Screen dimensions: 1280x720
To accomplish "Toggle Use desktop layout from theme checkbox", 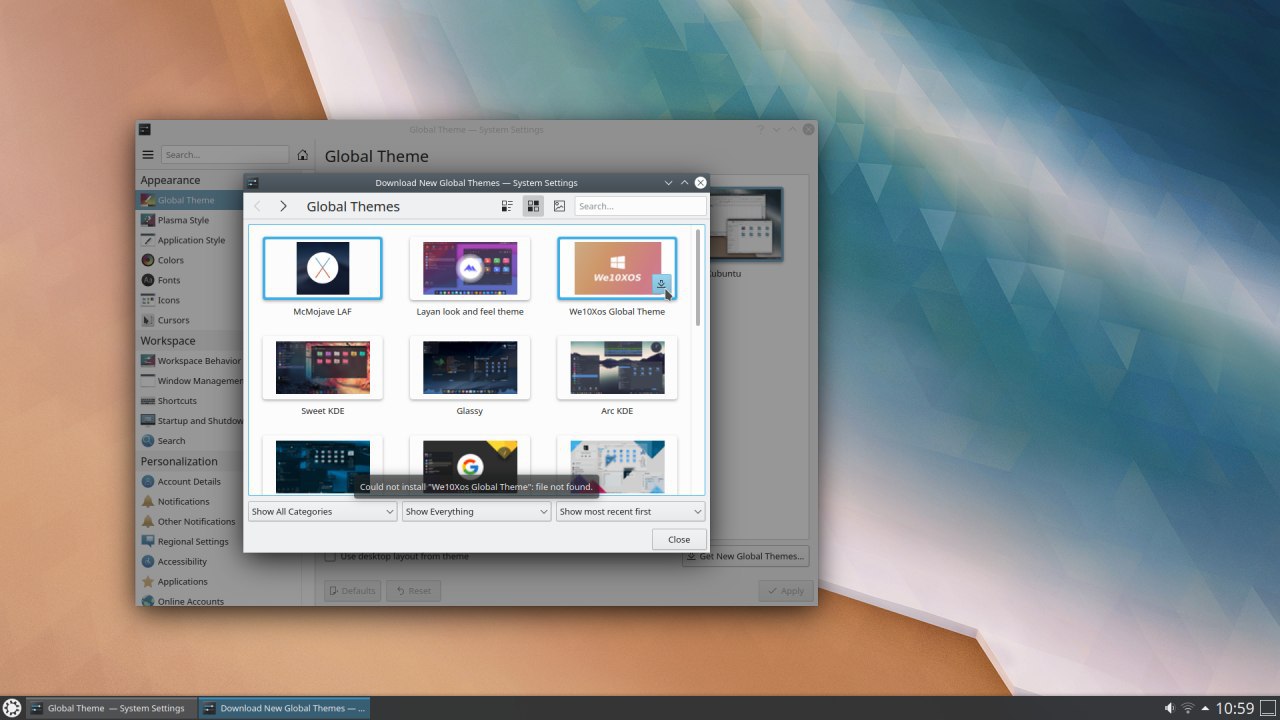I will (330, 556).
